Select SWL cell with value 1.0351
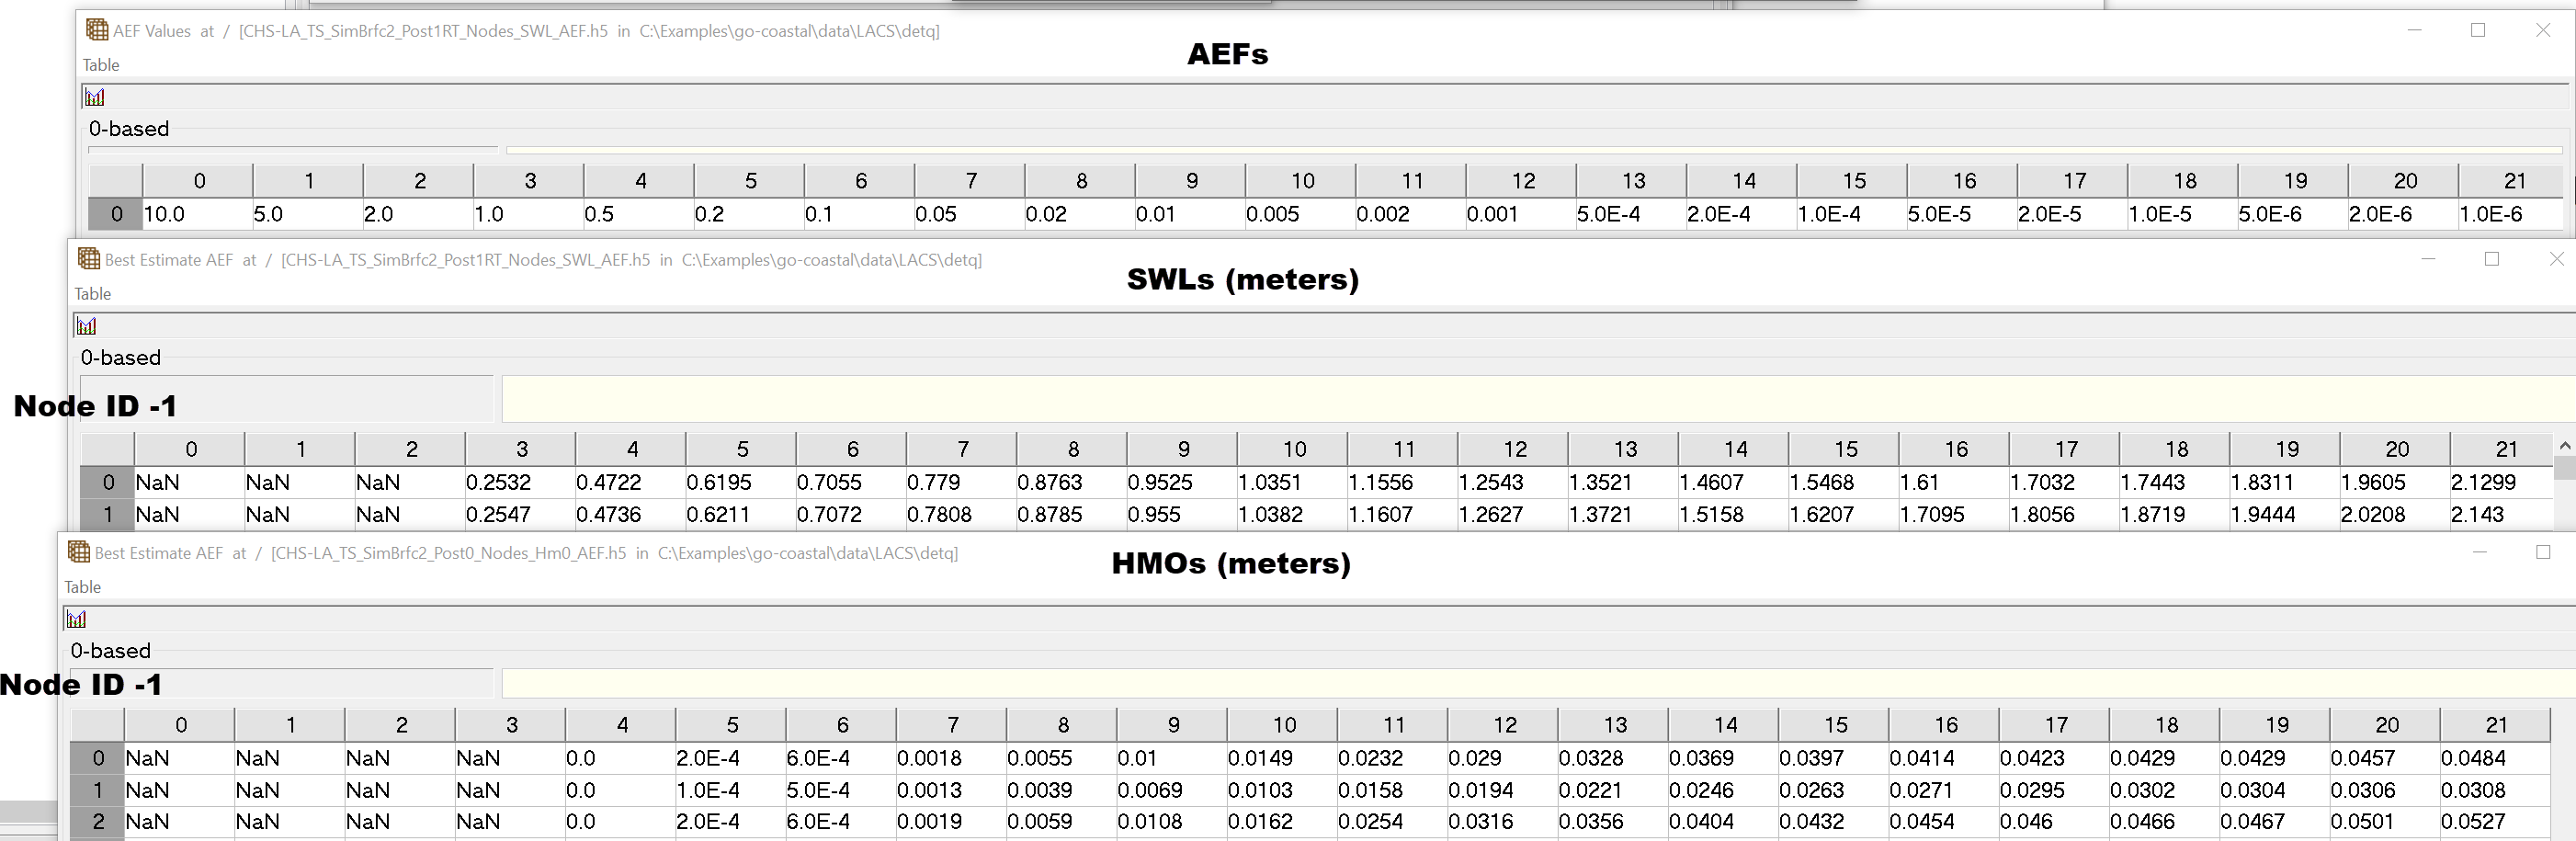Viewport: 2576px width, 841px height. click(1292, 482)
